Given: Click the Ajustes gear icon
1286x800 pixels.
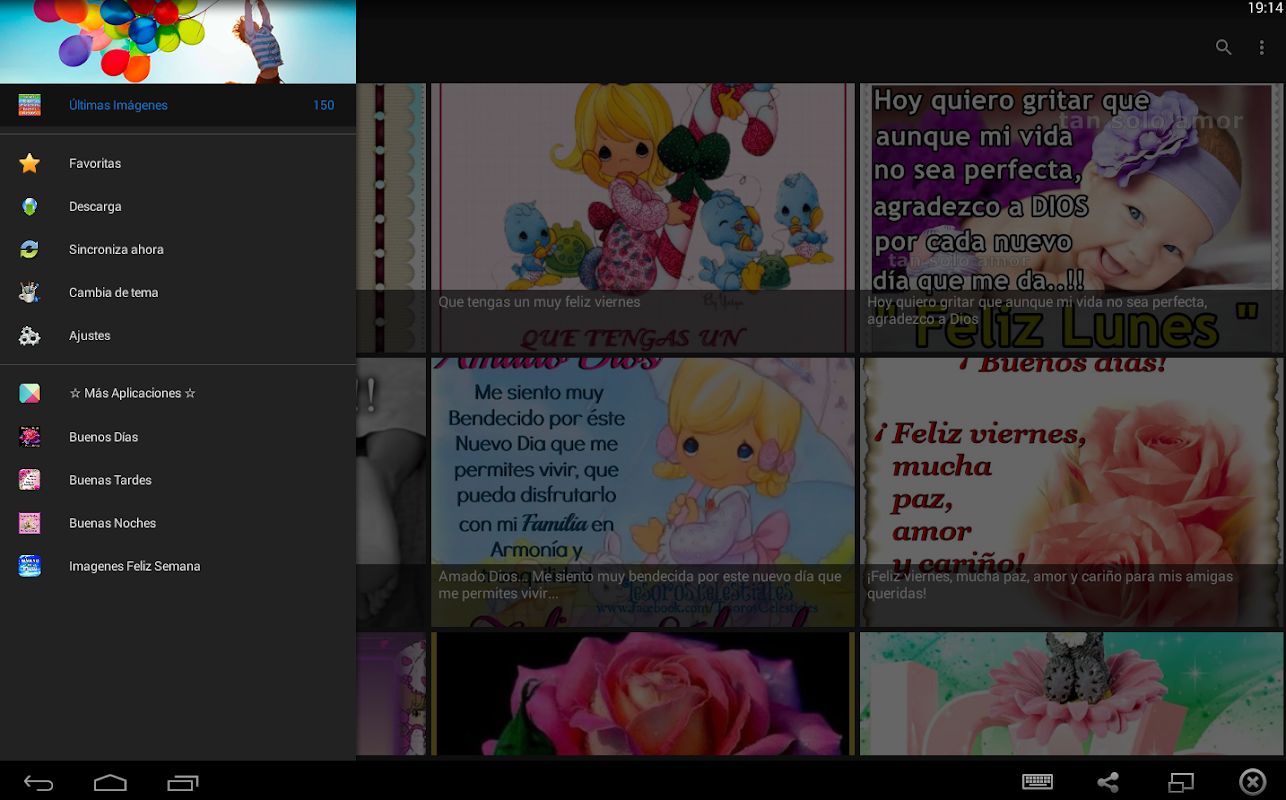Looking at the screenshot, I should click(30, 336).
